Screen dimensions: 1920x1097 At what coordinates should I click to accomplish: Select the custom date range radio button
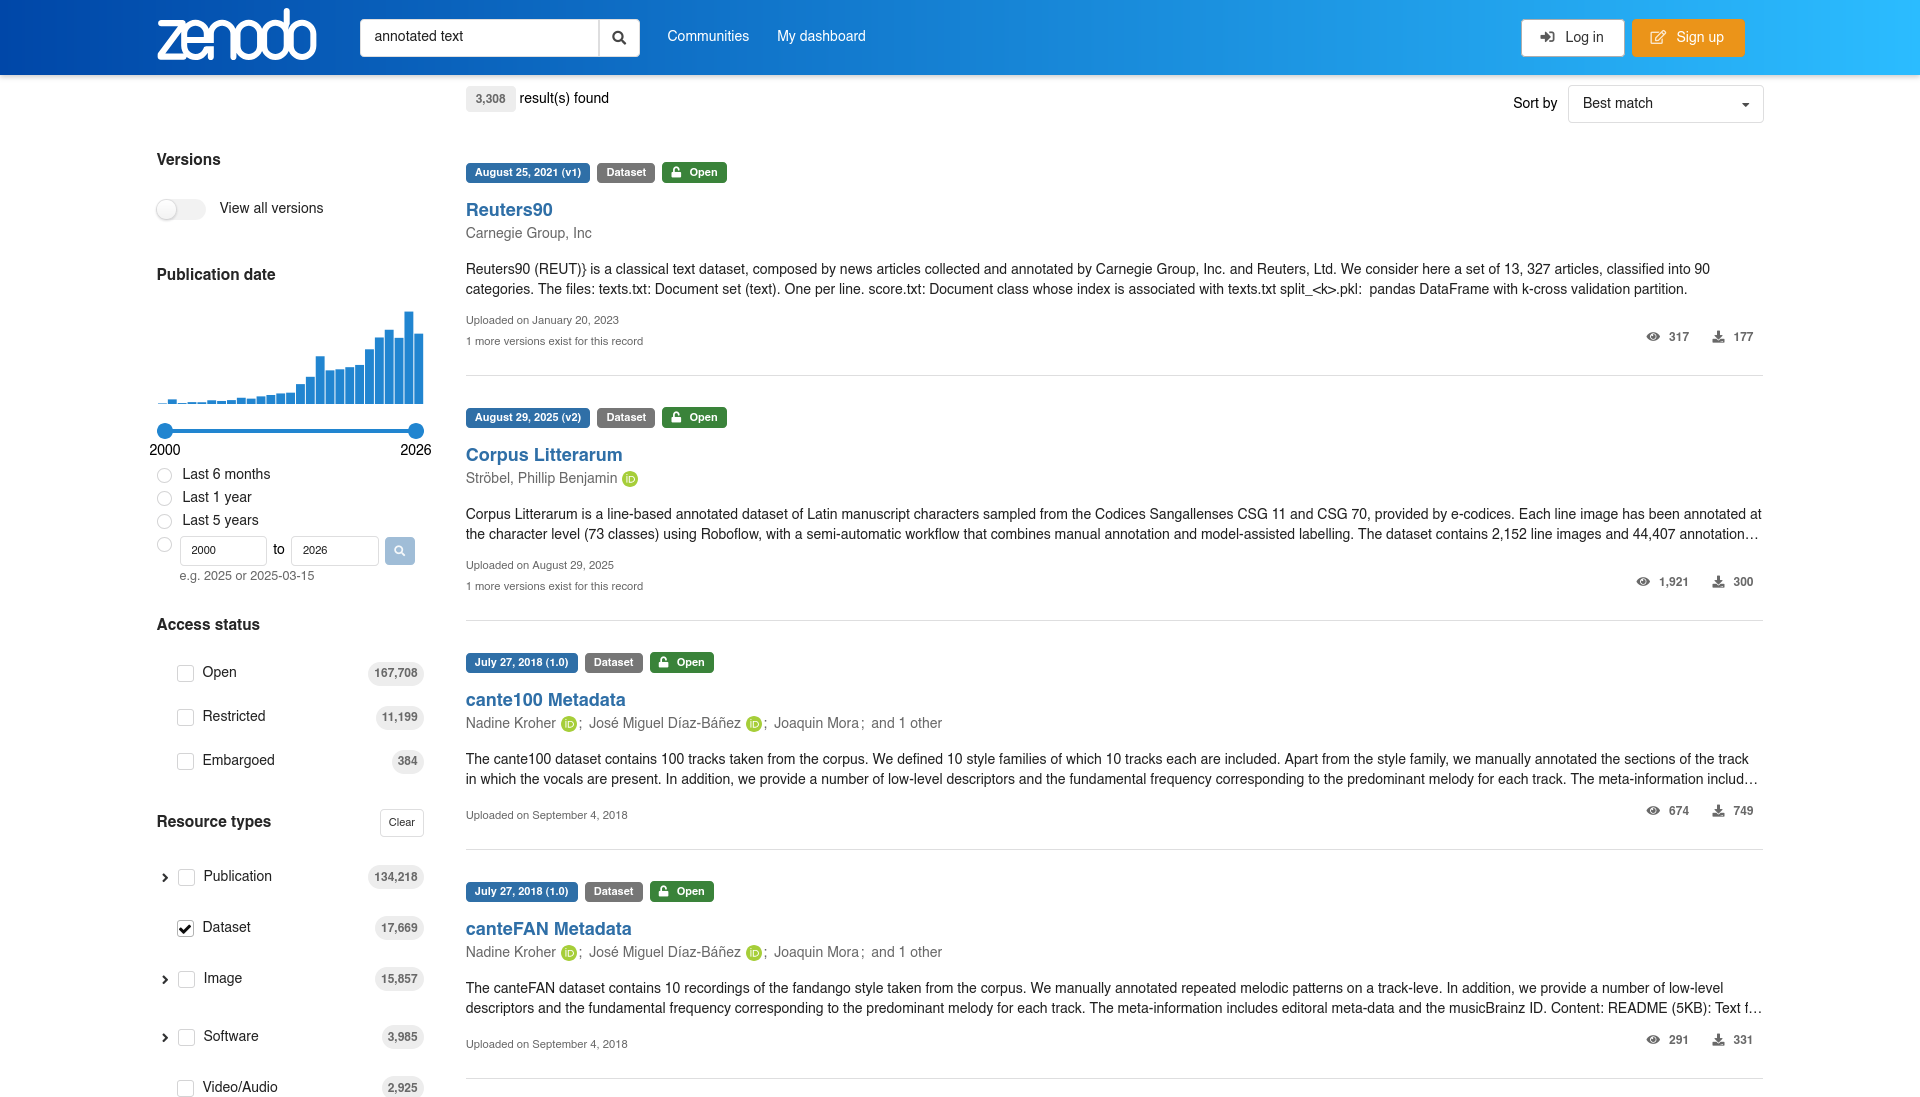point(164,545)
